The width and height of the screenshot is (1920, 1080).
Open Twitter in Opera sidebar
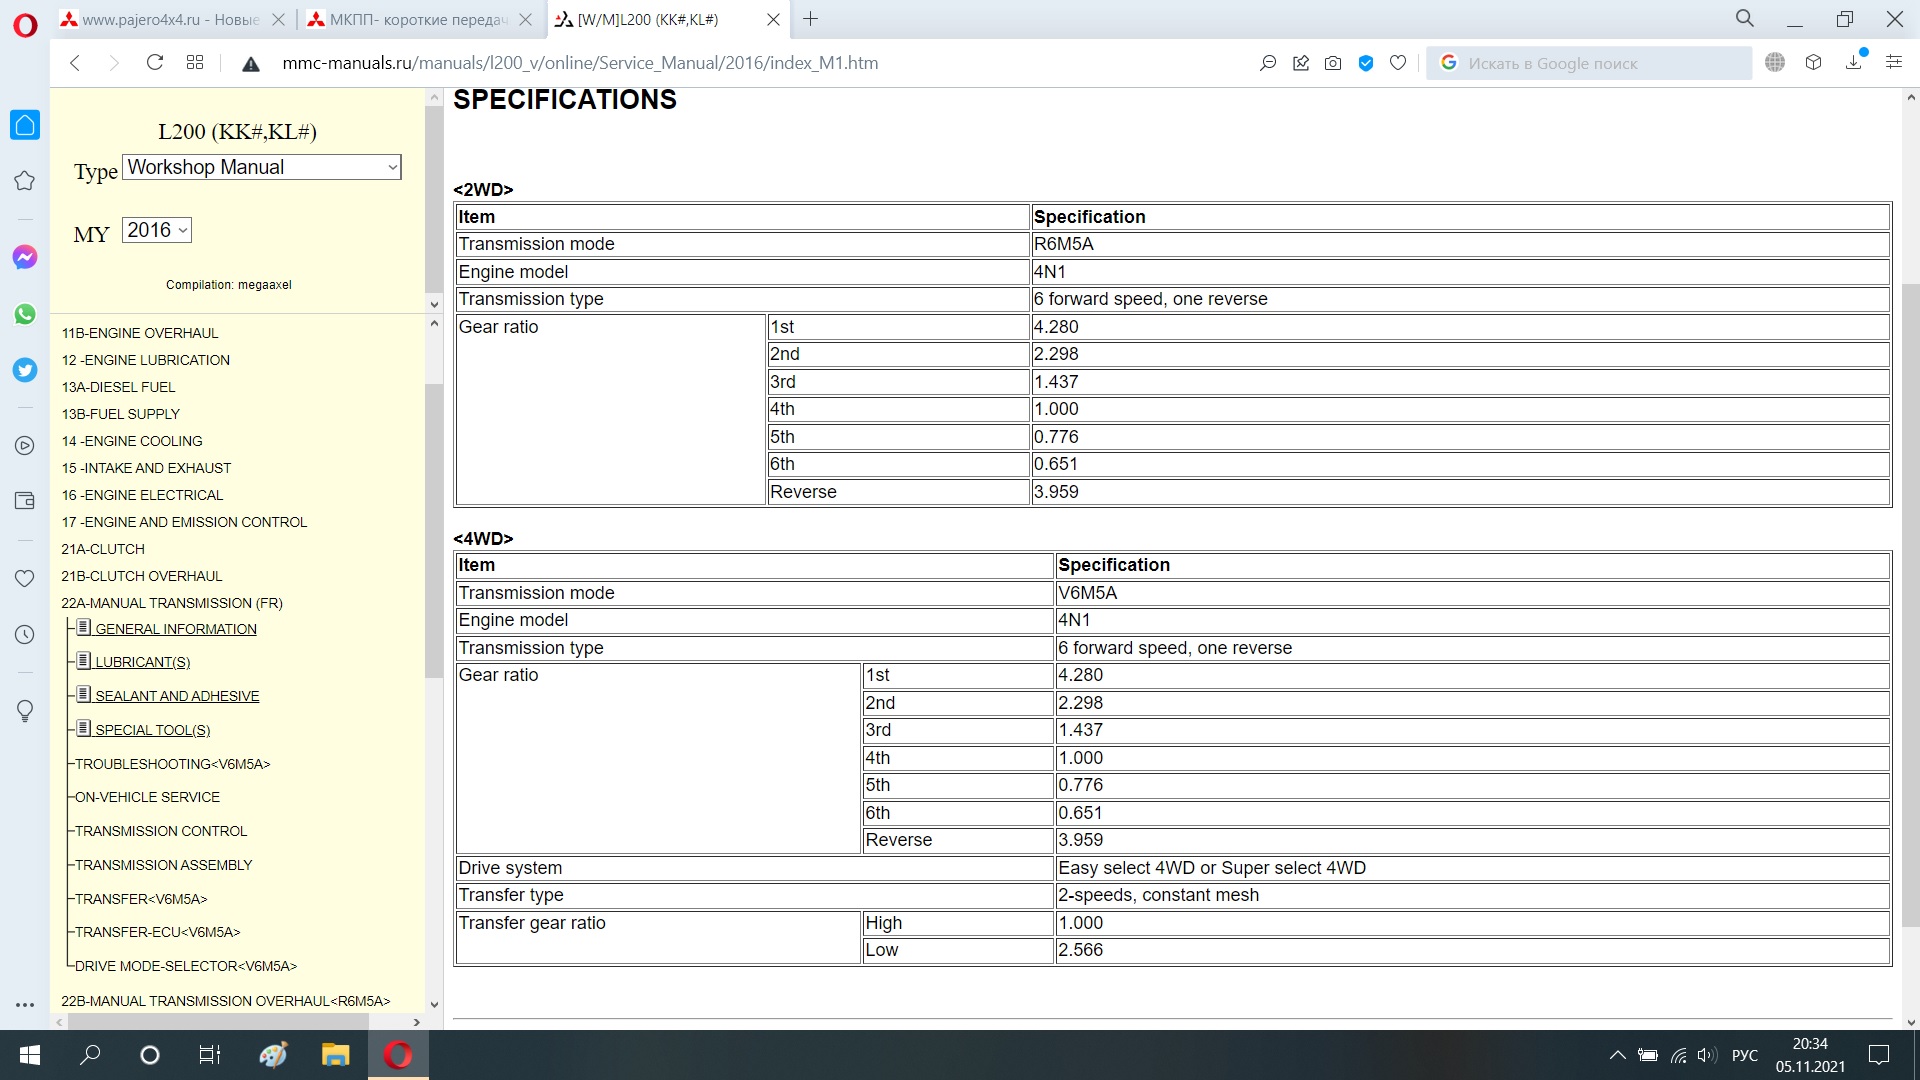click(x=25, y=370)
